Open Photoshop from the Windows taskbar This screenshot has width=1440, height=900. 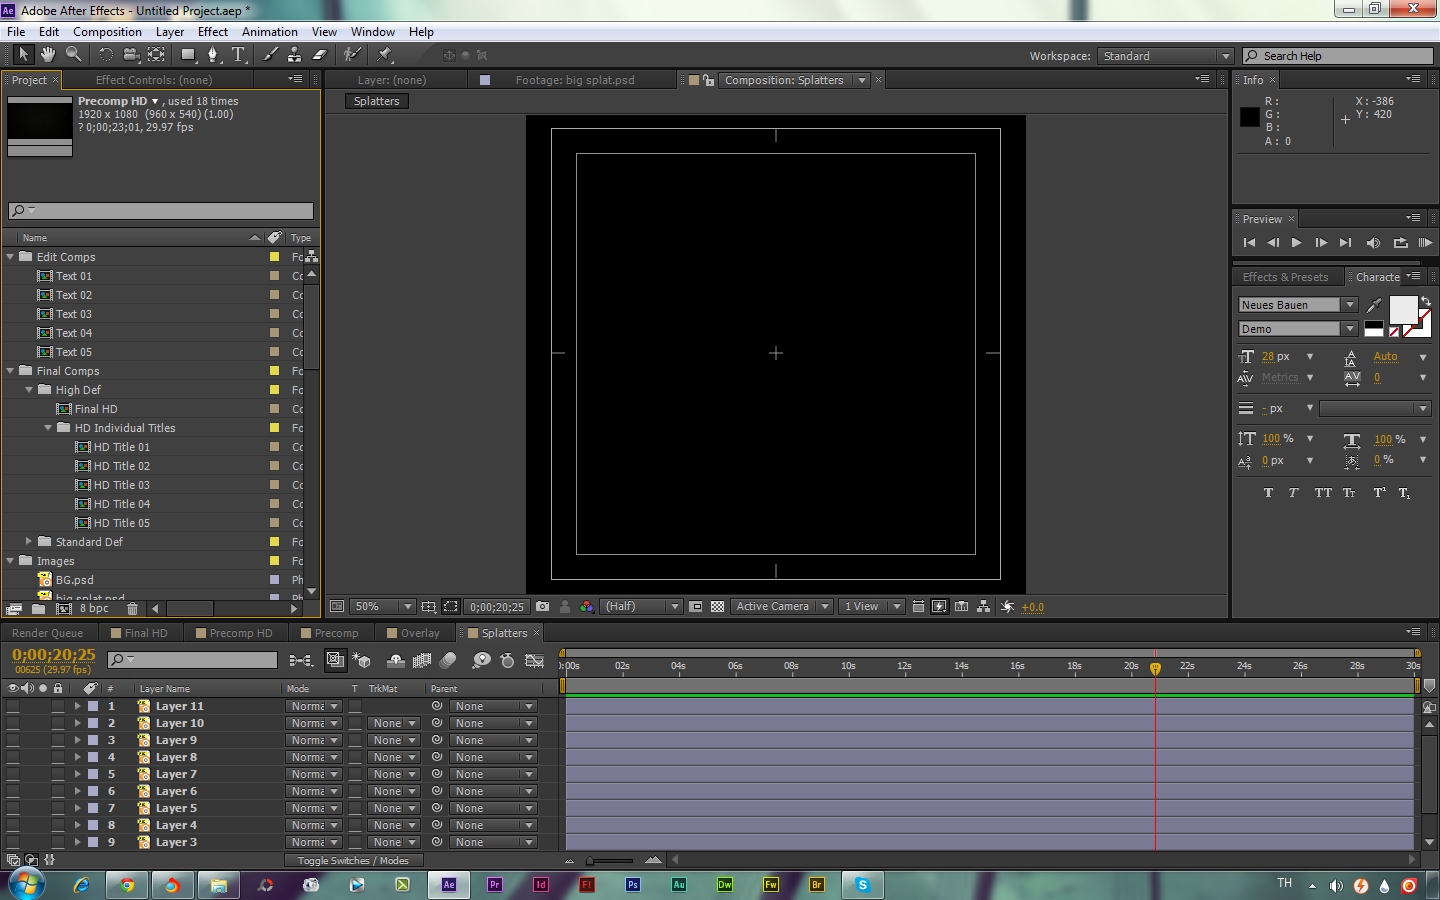pyautogui.click(x=632, y=885)
